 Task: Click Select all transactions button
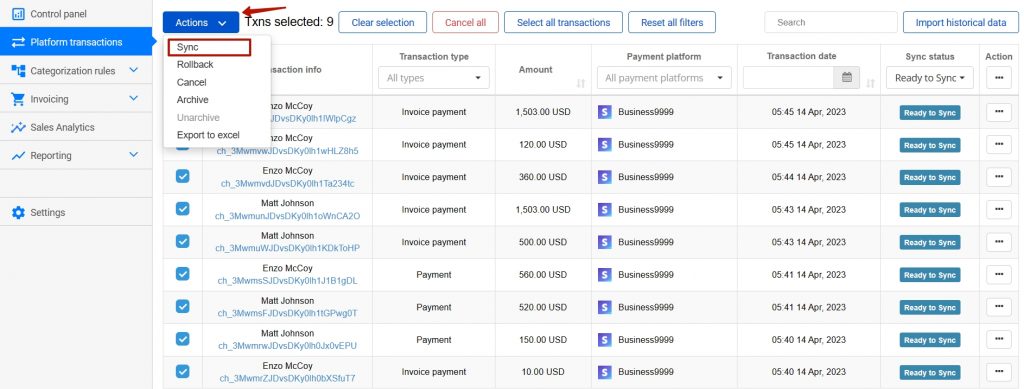tap(564, 22)
